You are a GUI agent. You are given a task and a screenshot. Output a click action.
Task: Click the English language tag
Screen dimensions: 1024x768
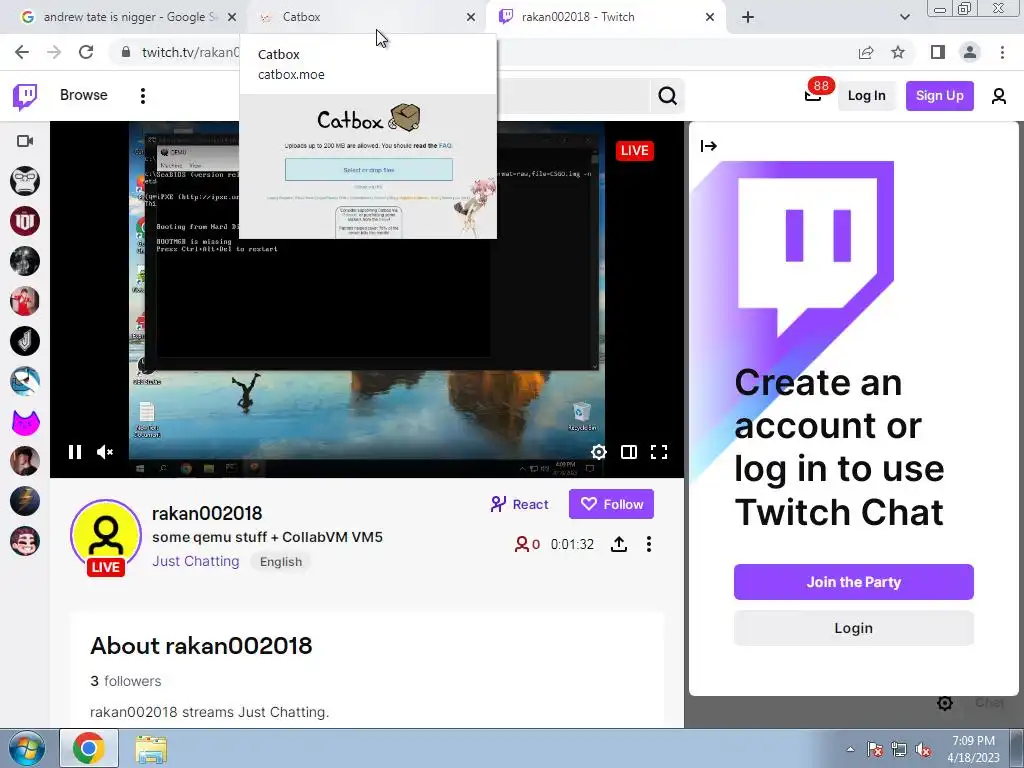(281, 562)
